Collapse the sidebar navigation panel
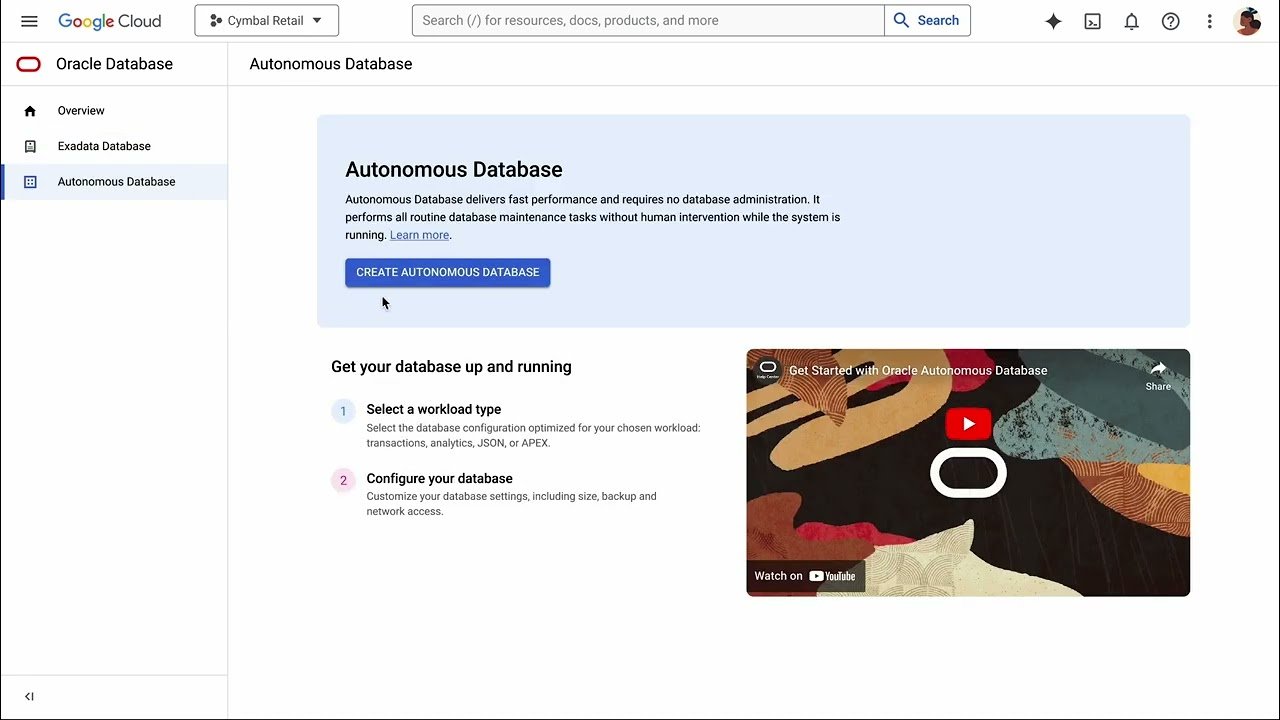 pos(29,696)
